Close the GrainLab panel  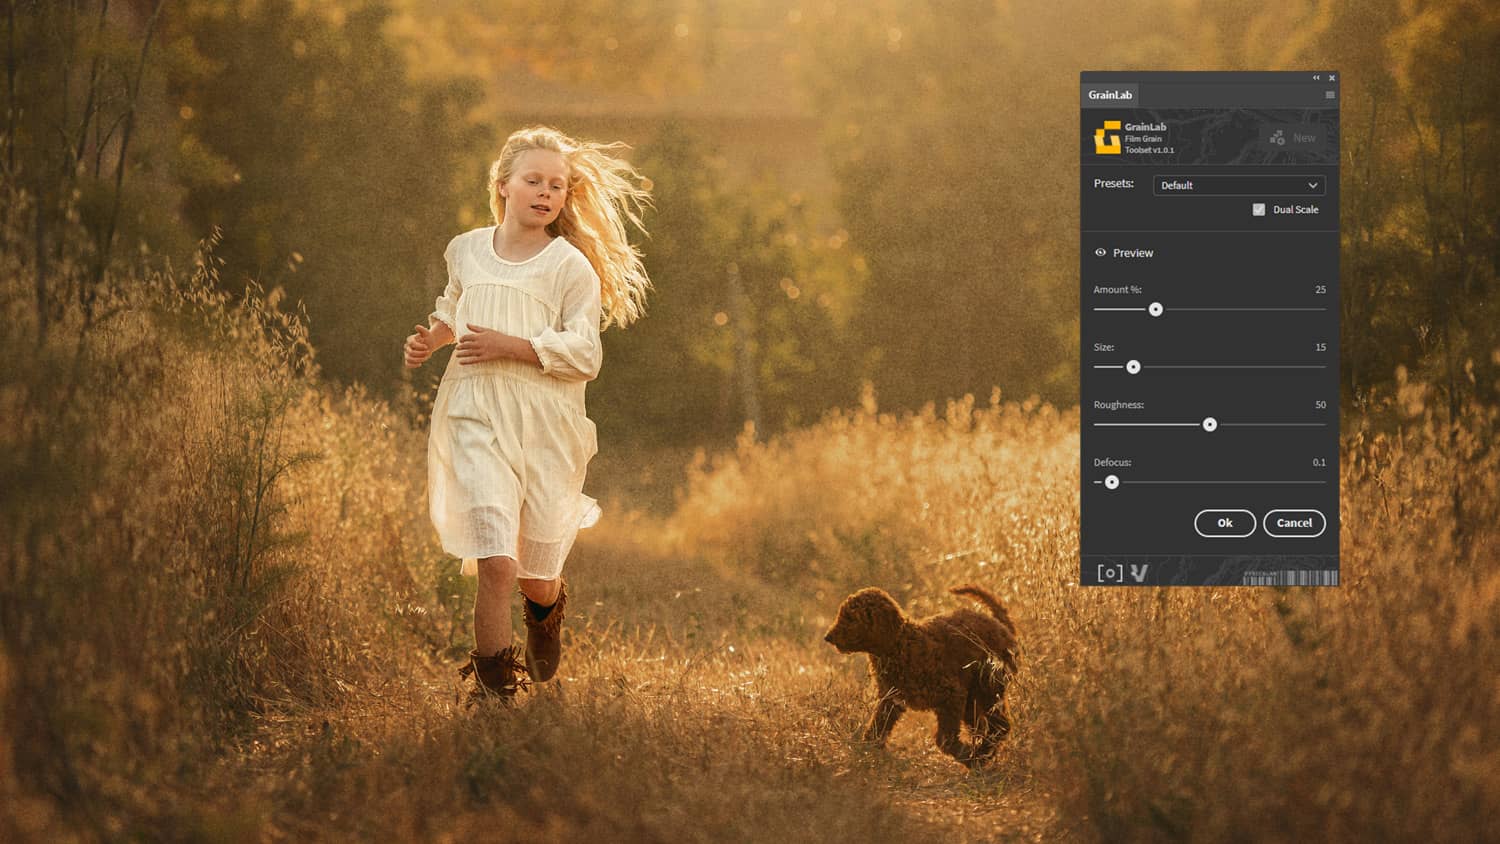[1331, 78]
